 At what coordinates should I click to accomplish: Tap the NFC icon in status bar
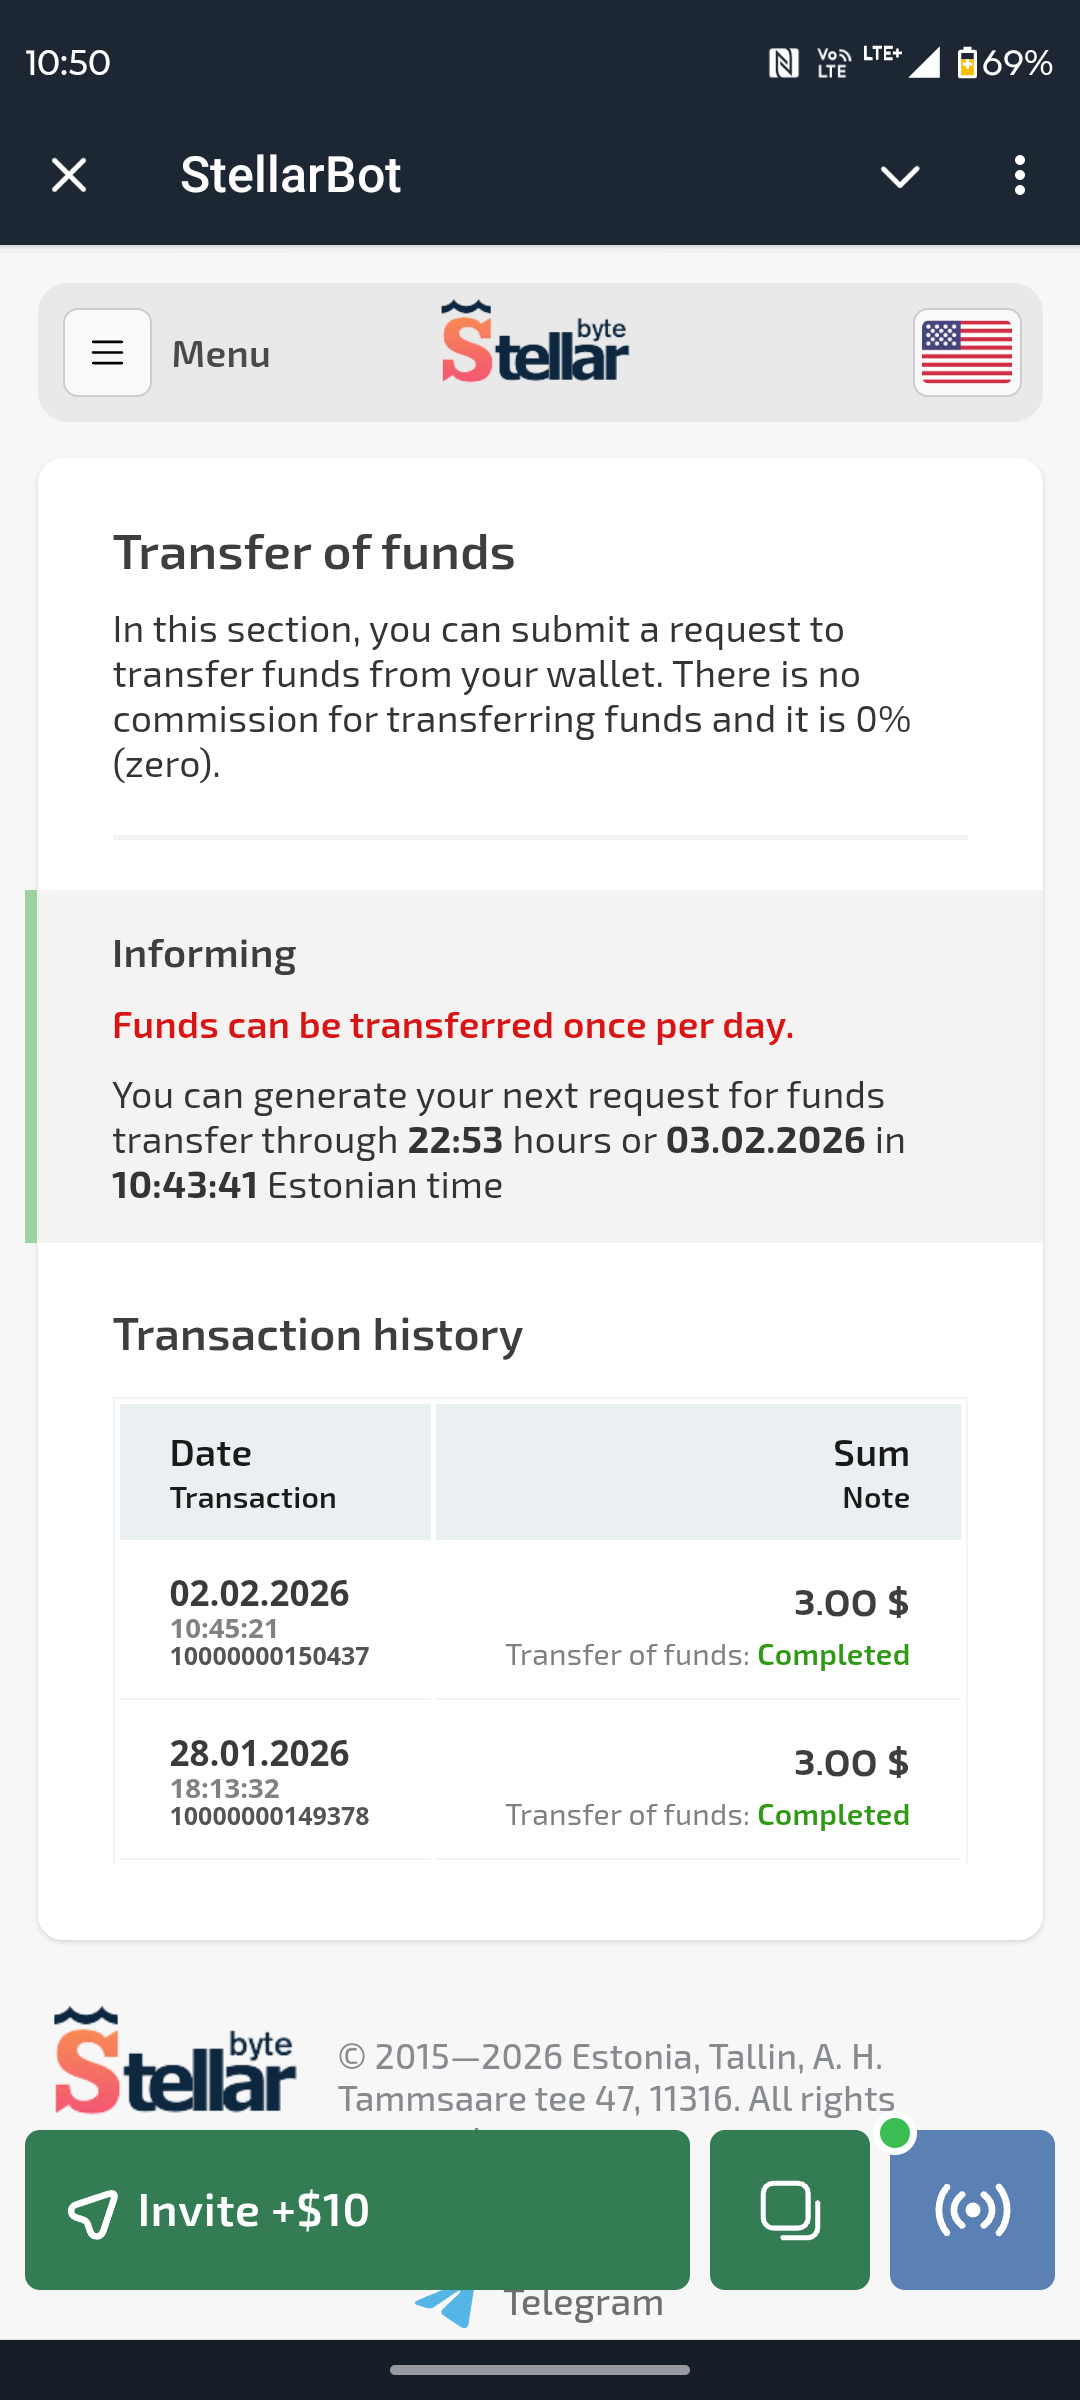pyautogui.click(x=783, y=63)
